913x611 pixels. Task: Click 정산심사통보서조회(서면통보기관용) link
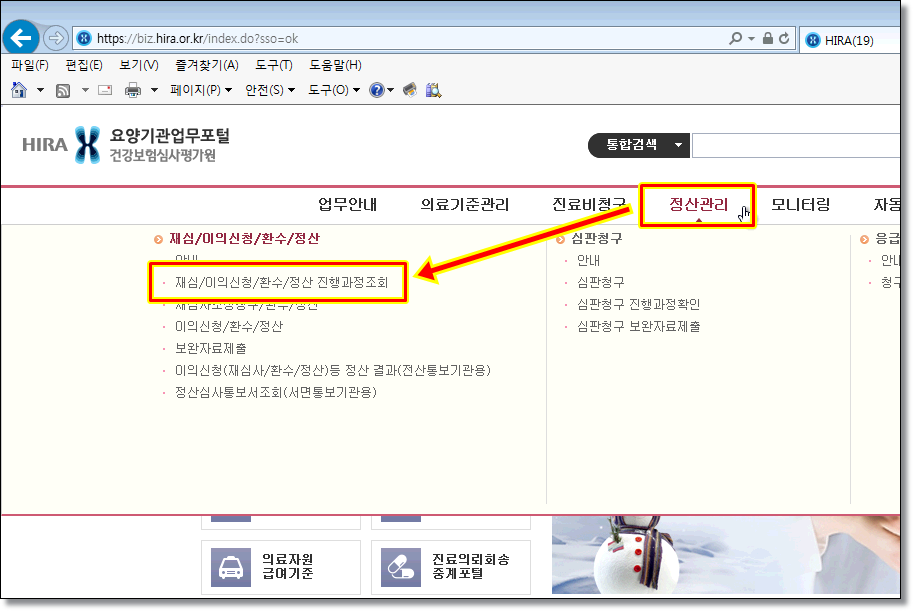pos(275,392)
